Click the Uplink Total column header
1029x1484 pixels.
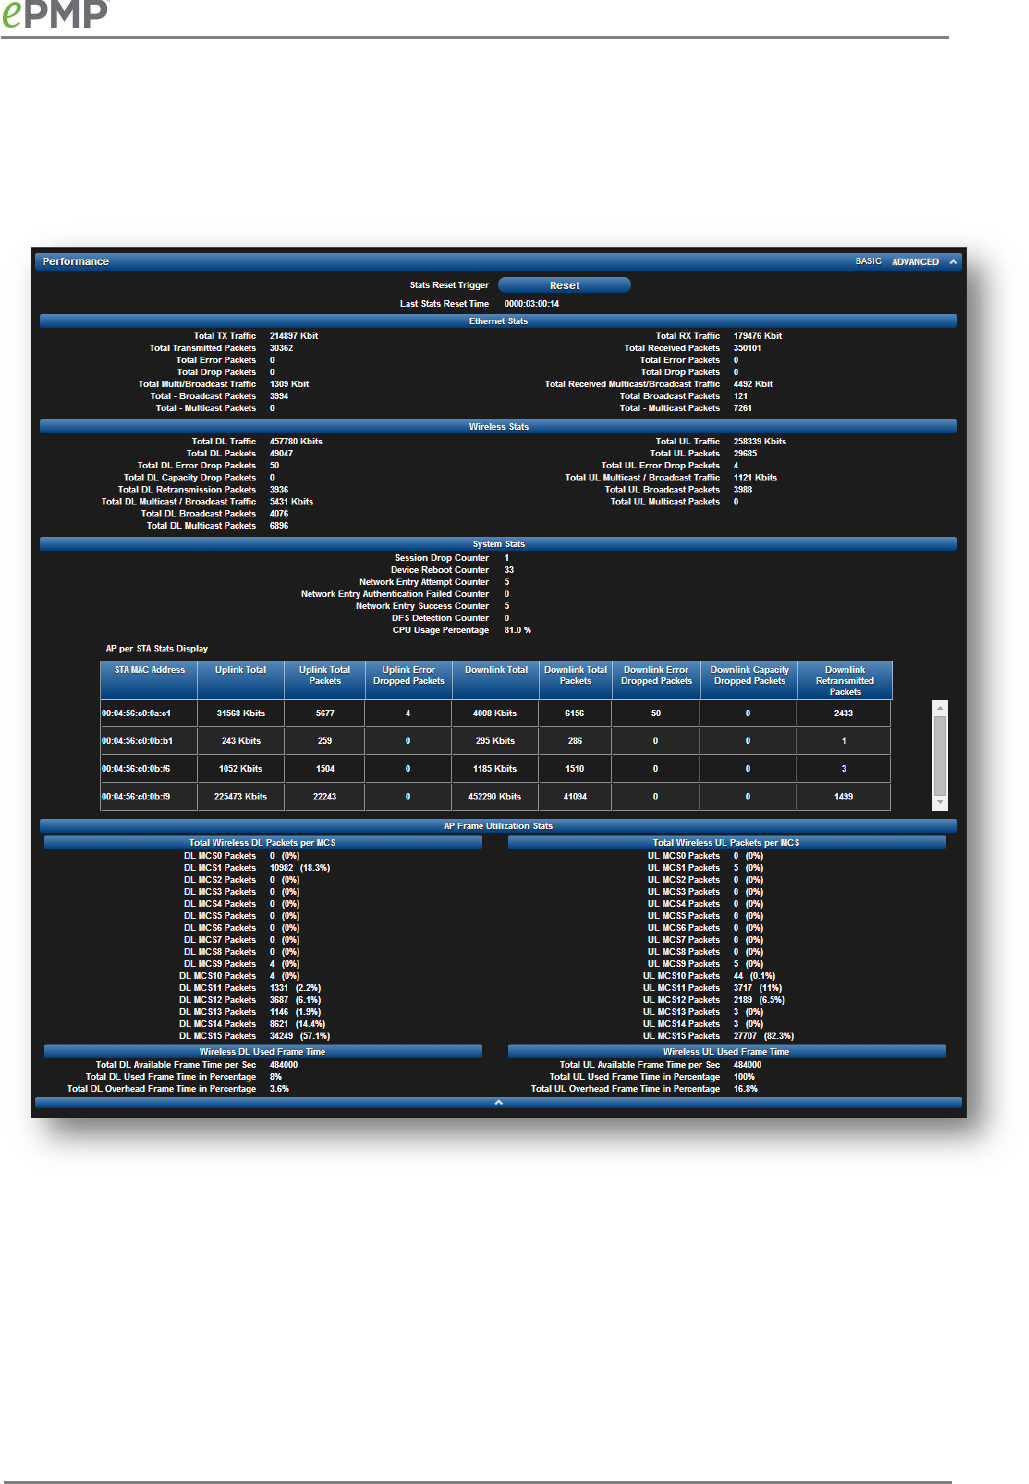pyautogui.click(x=241, y=680)
